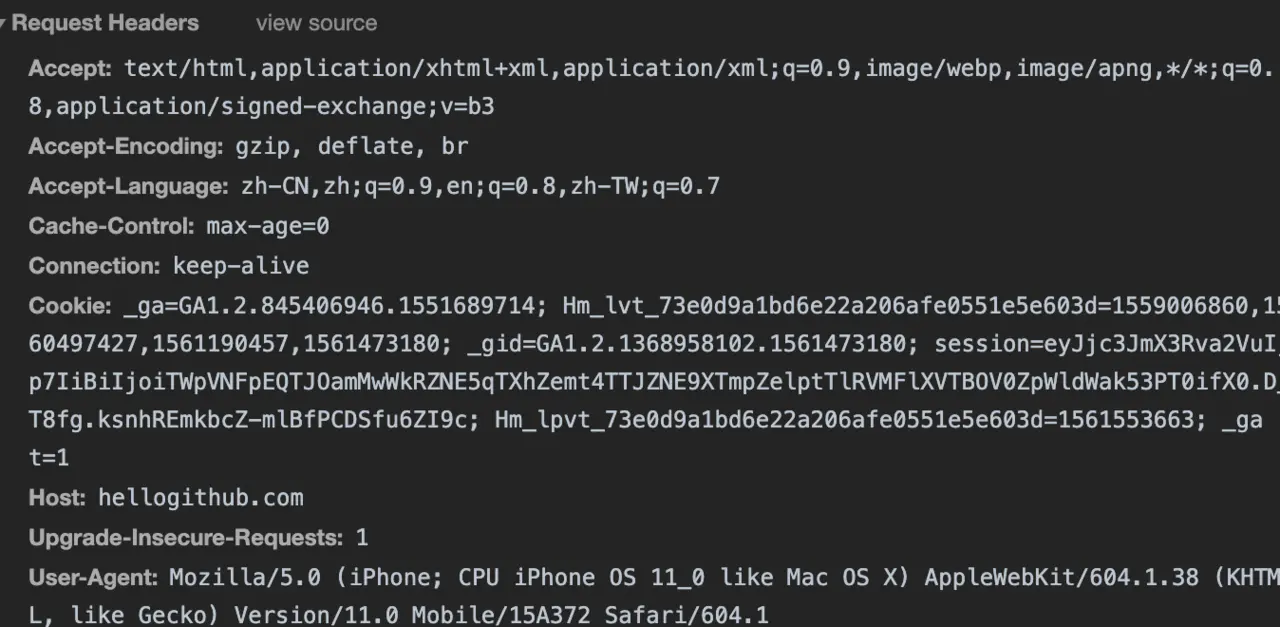Select the Cookie header label
Viewport: 1280px width, 627px height.
click(70, 306)
